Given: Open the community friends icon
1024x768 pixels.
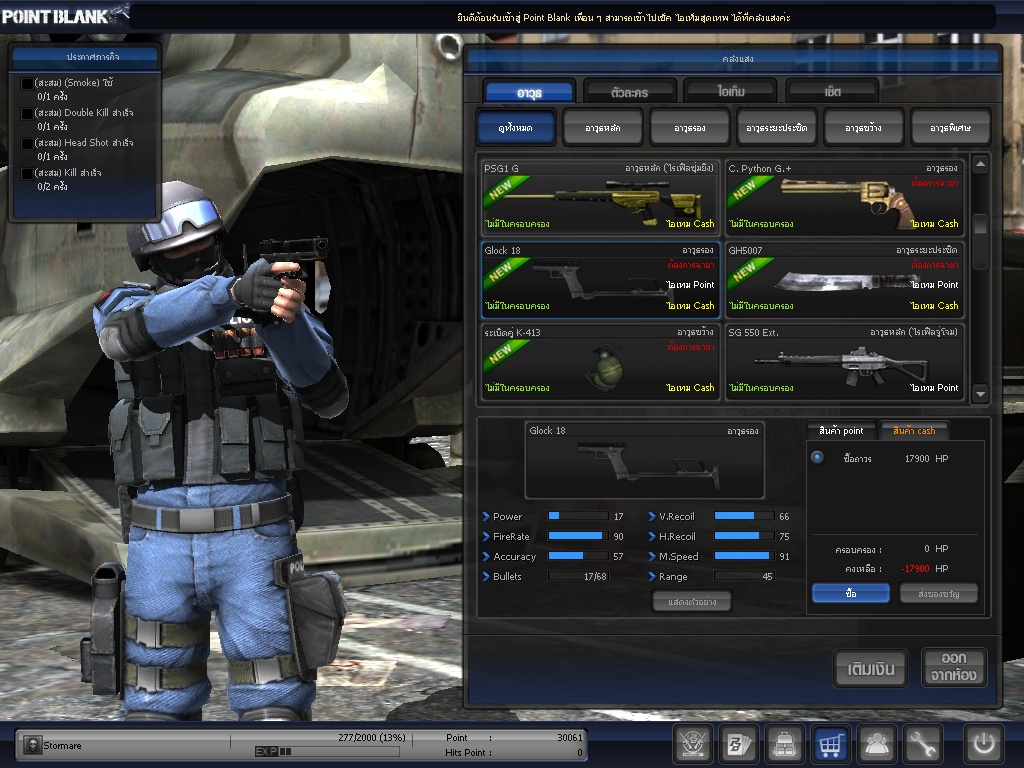Looking at the screenshot, I should (x=877, y=744).
